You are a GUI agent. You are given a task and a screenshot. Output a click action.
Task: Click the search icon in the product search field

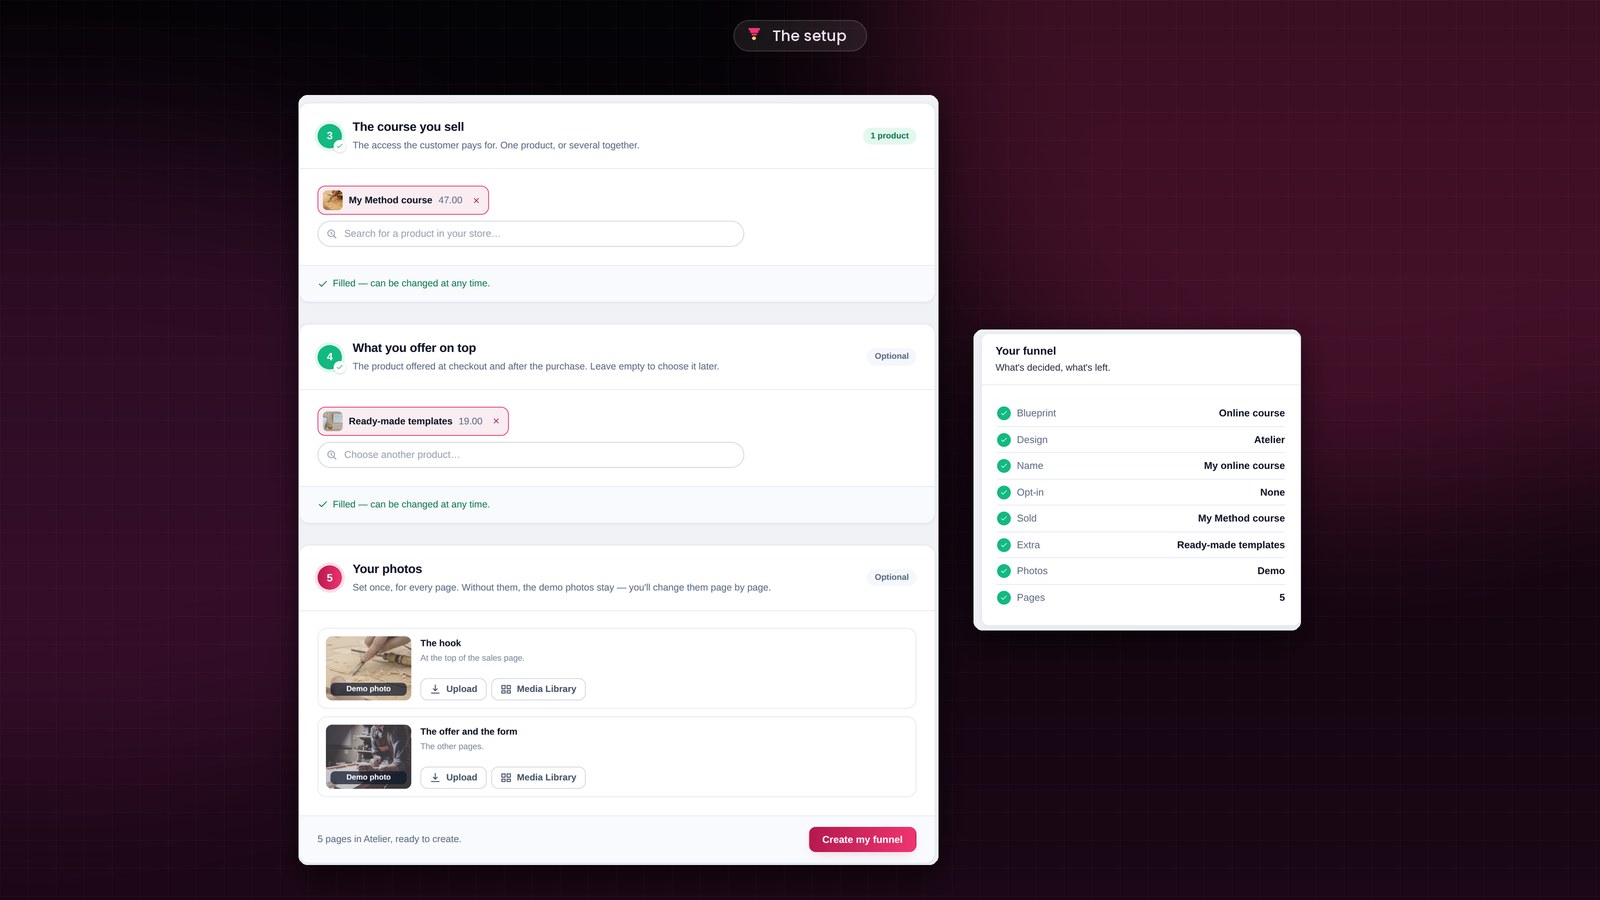coord(332,234)
